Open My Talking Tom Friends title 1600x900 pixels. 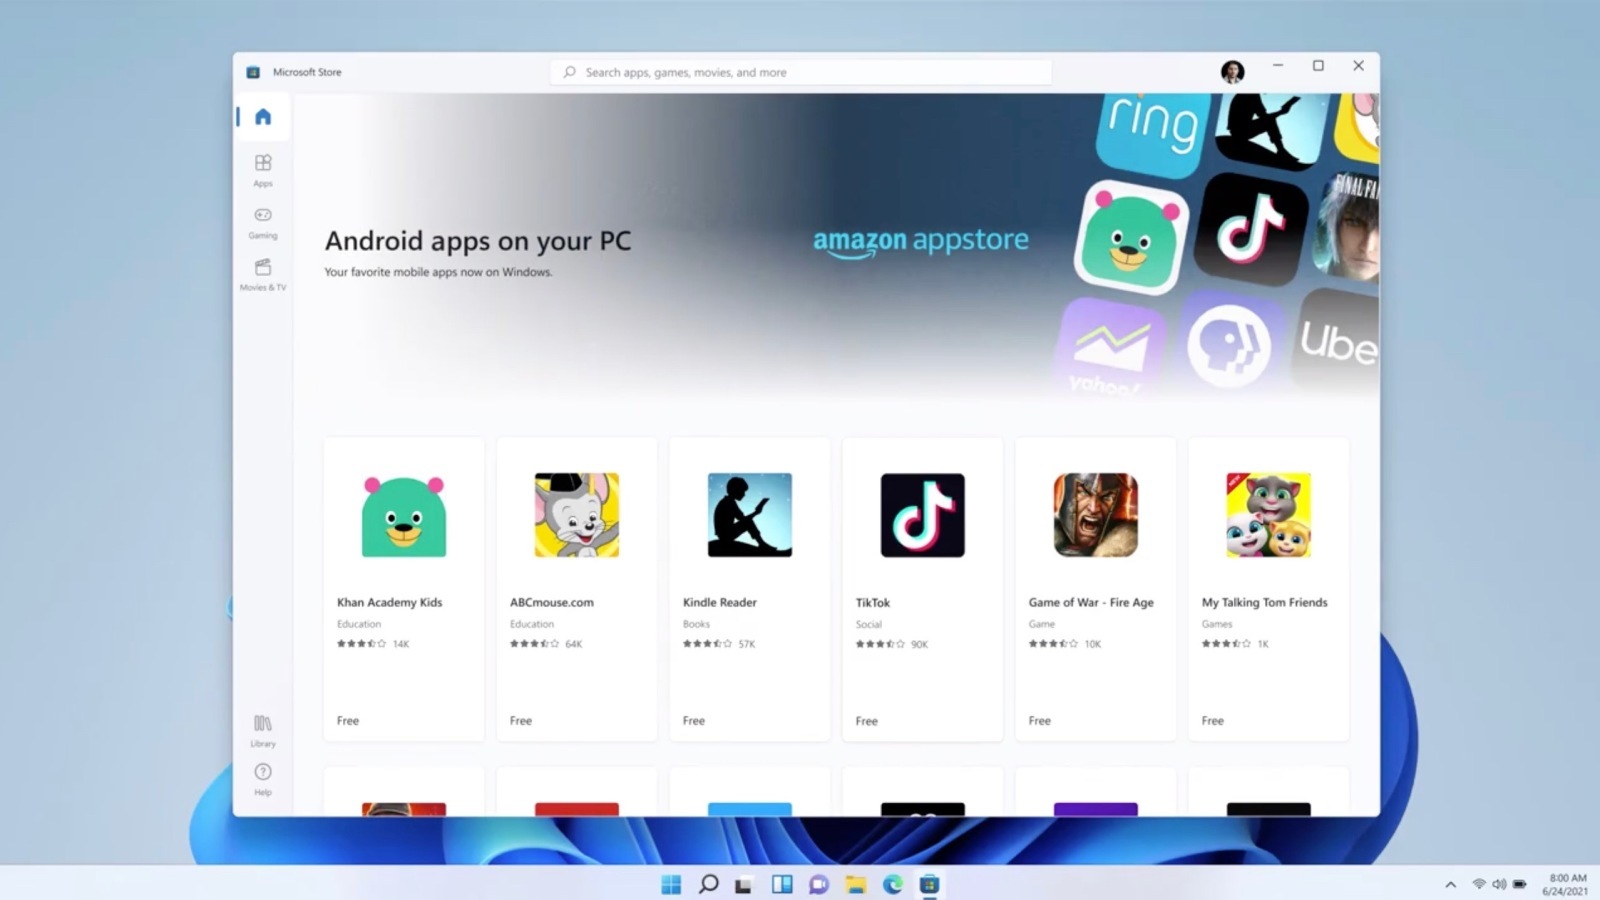[x=1265, y=602]
